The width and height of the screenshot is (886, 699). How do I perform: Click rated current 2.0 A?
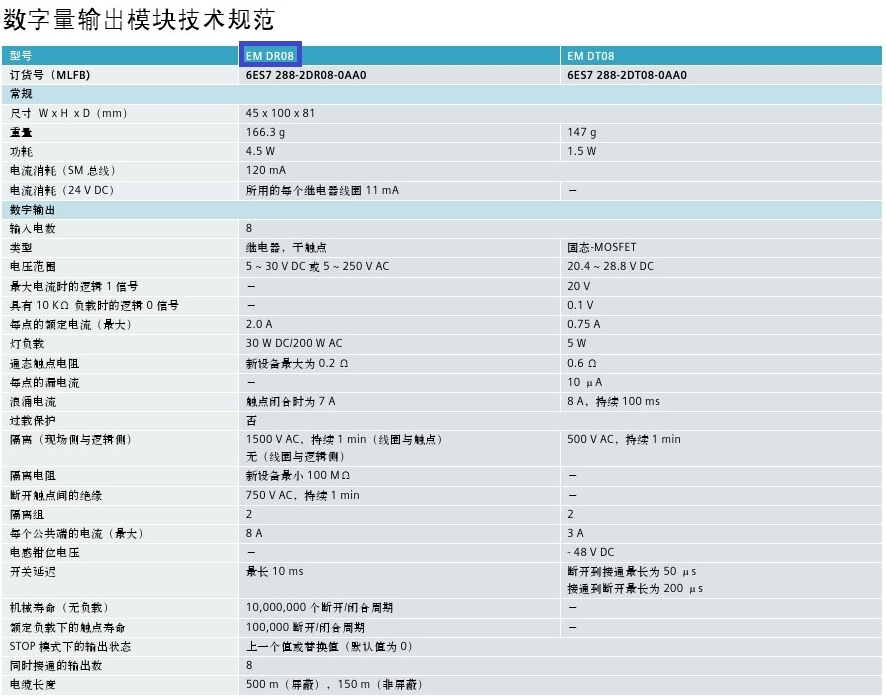(x=259, y=324)
